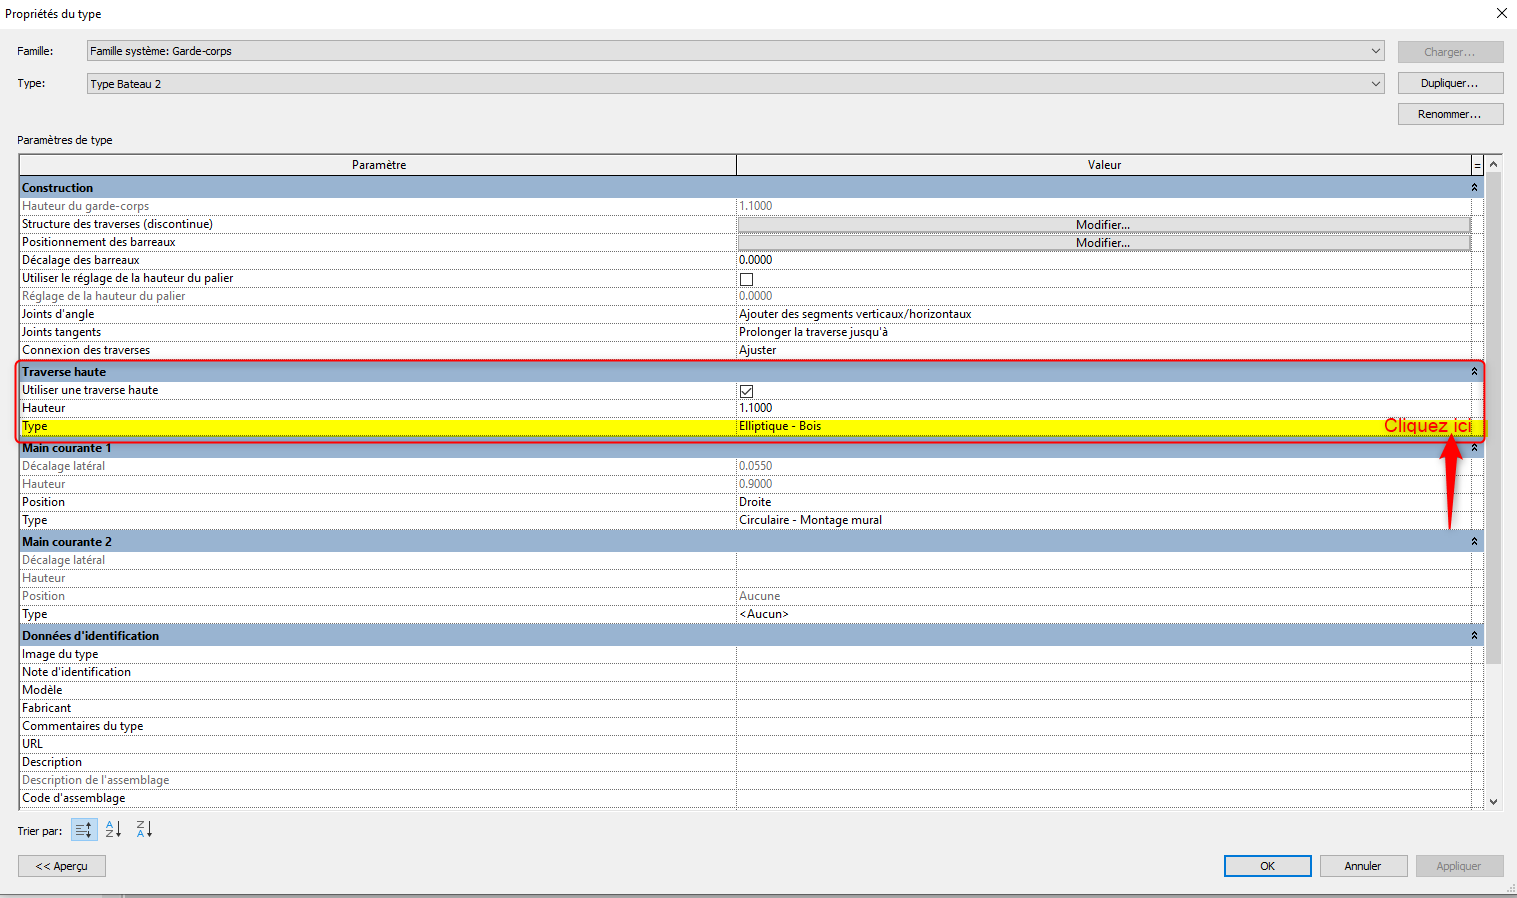Screen dimensions: 1517x898
Task: Click the column options icon beside Valeur
Action: click(x=1477, y=165)
